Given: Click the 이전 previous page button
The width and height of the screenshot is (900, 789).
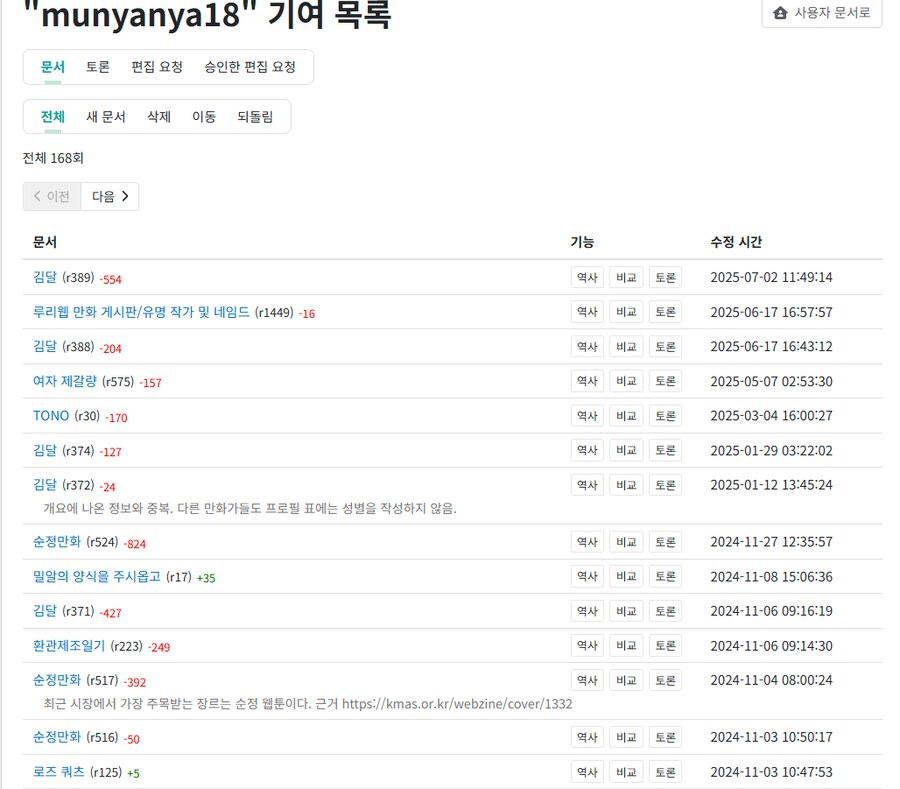Looking at the screenshot, I should point(52,197).
